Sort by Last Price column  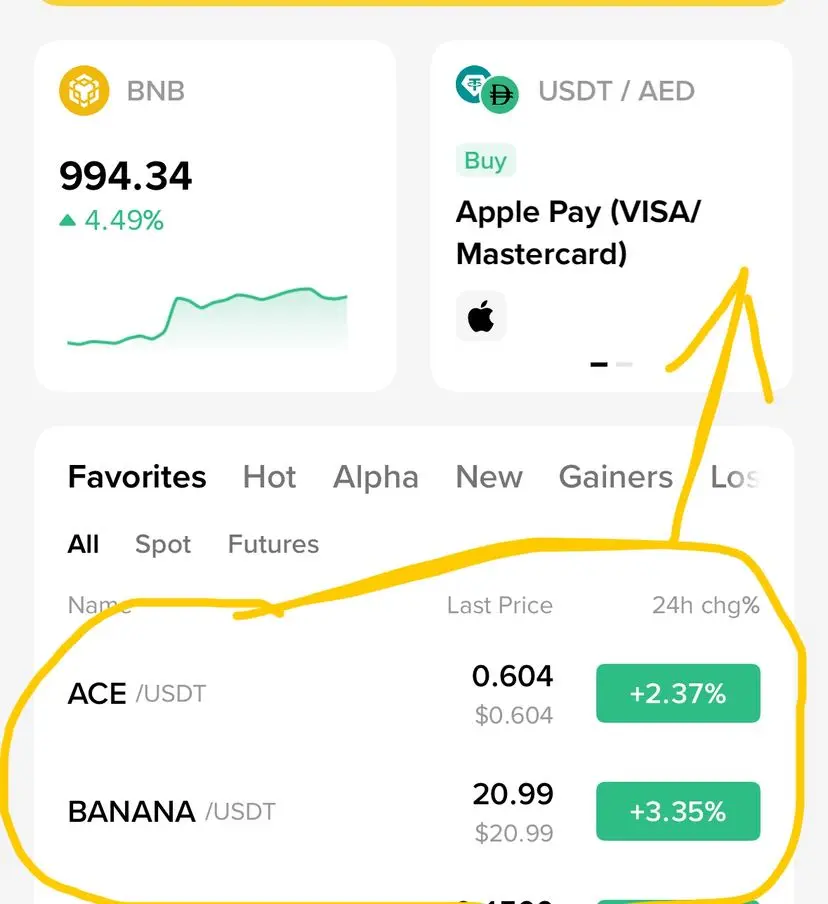click(499, 605)
